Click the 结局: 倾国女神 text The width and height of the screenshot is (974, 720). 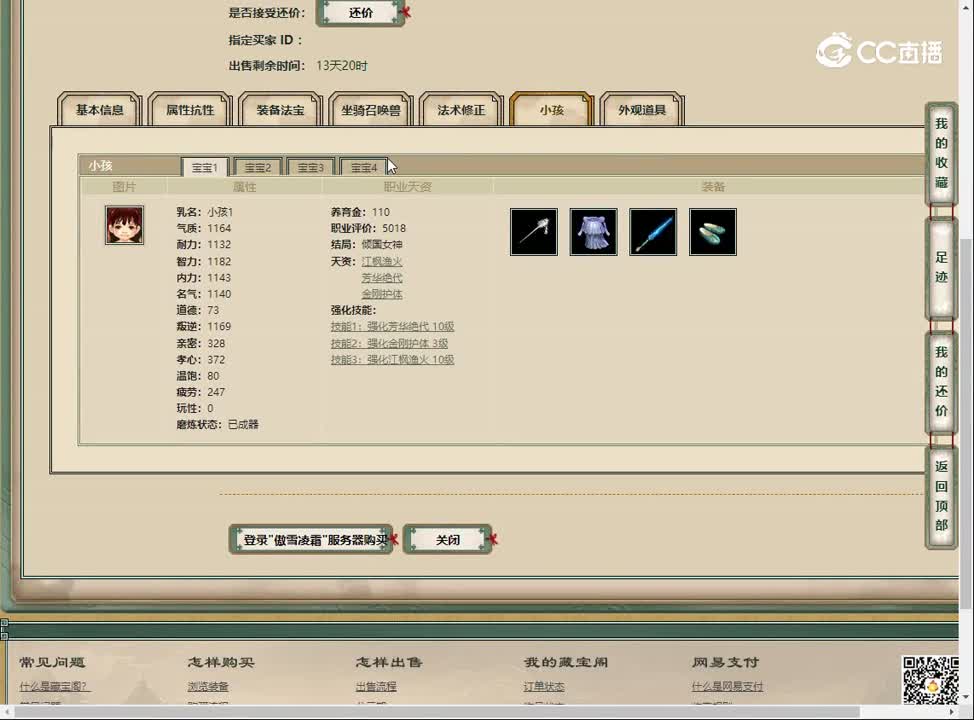pos(366,244)
